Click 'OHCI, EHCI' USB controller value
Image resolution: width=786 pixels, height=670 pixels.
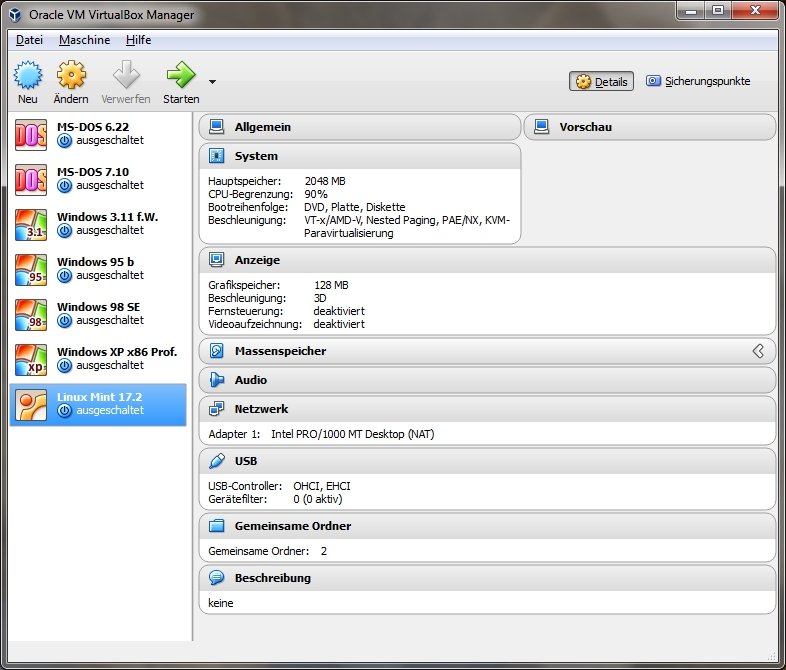(322, 486)
